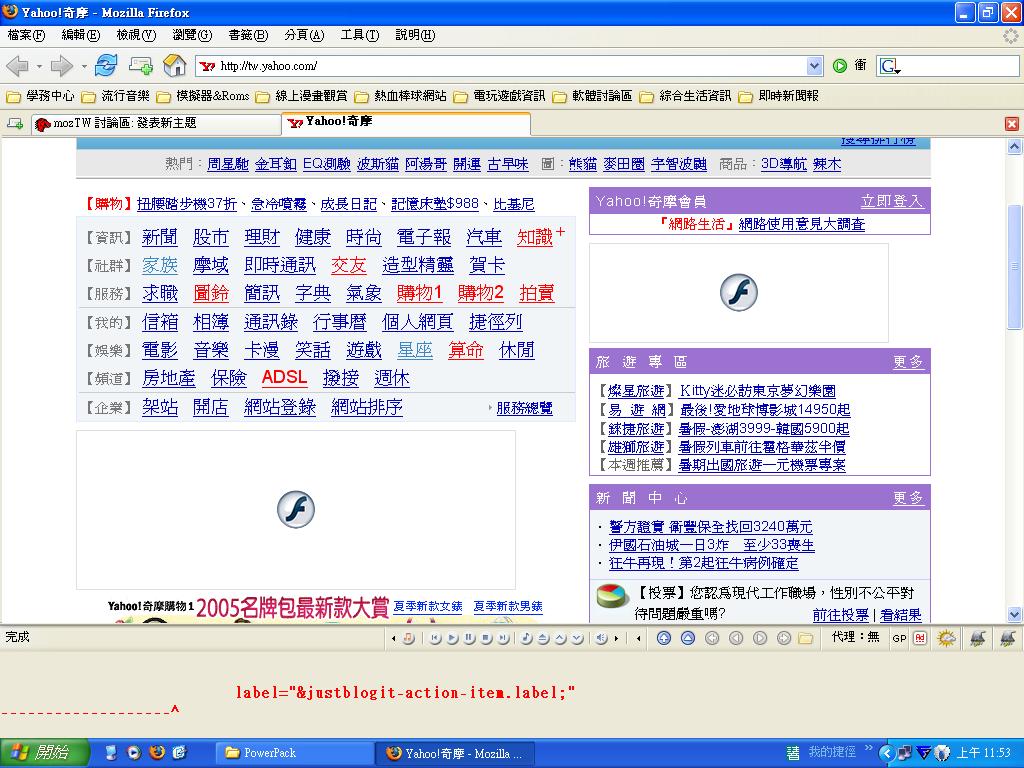The image size is (1024, 768).
Task: Close the current tab with red X
Action: [x=1011, y=123]
